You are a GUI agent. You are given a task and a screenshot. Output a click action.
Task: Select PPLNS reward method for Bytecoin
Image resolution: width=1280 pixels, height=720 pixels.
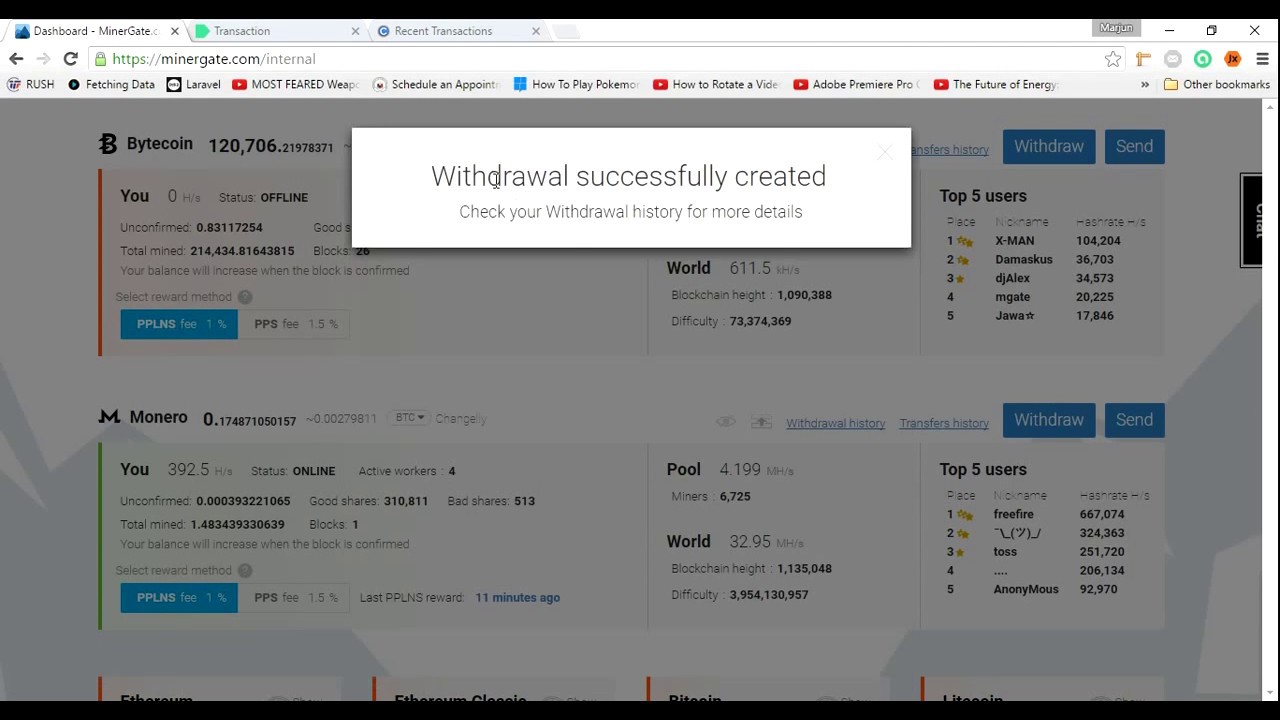[179, 324]
